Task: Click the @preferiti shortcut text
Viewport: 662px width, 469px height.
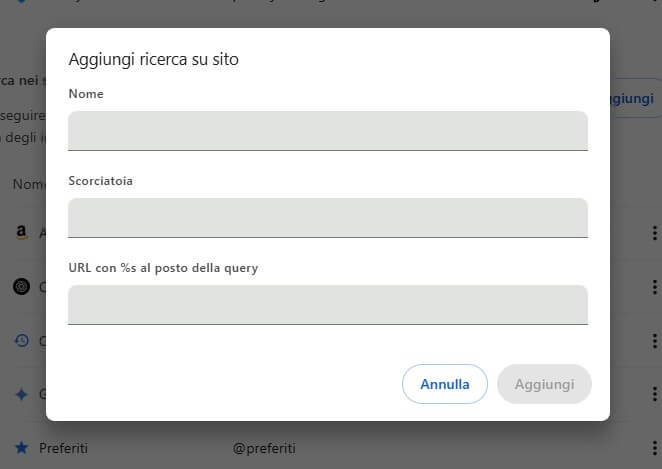Action: point(264,448)
